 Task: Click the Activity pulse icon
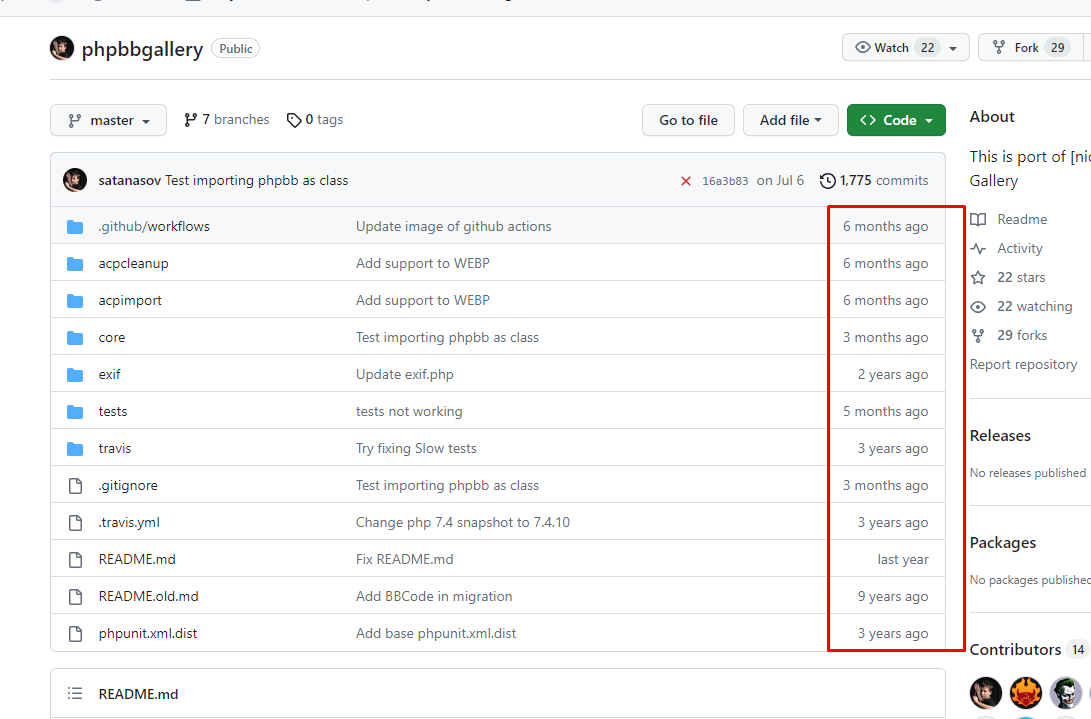pyautogui.click(x=978, y=248)
